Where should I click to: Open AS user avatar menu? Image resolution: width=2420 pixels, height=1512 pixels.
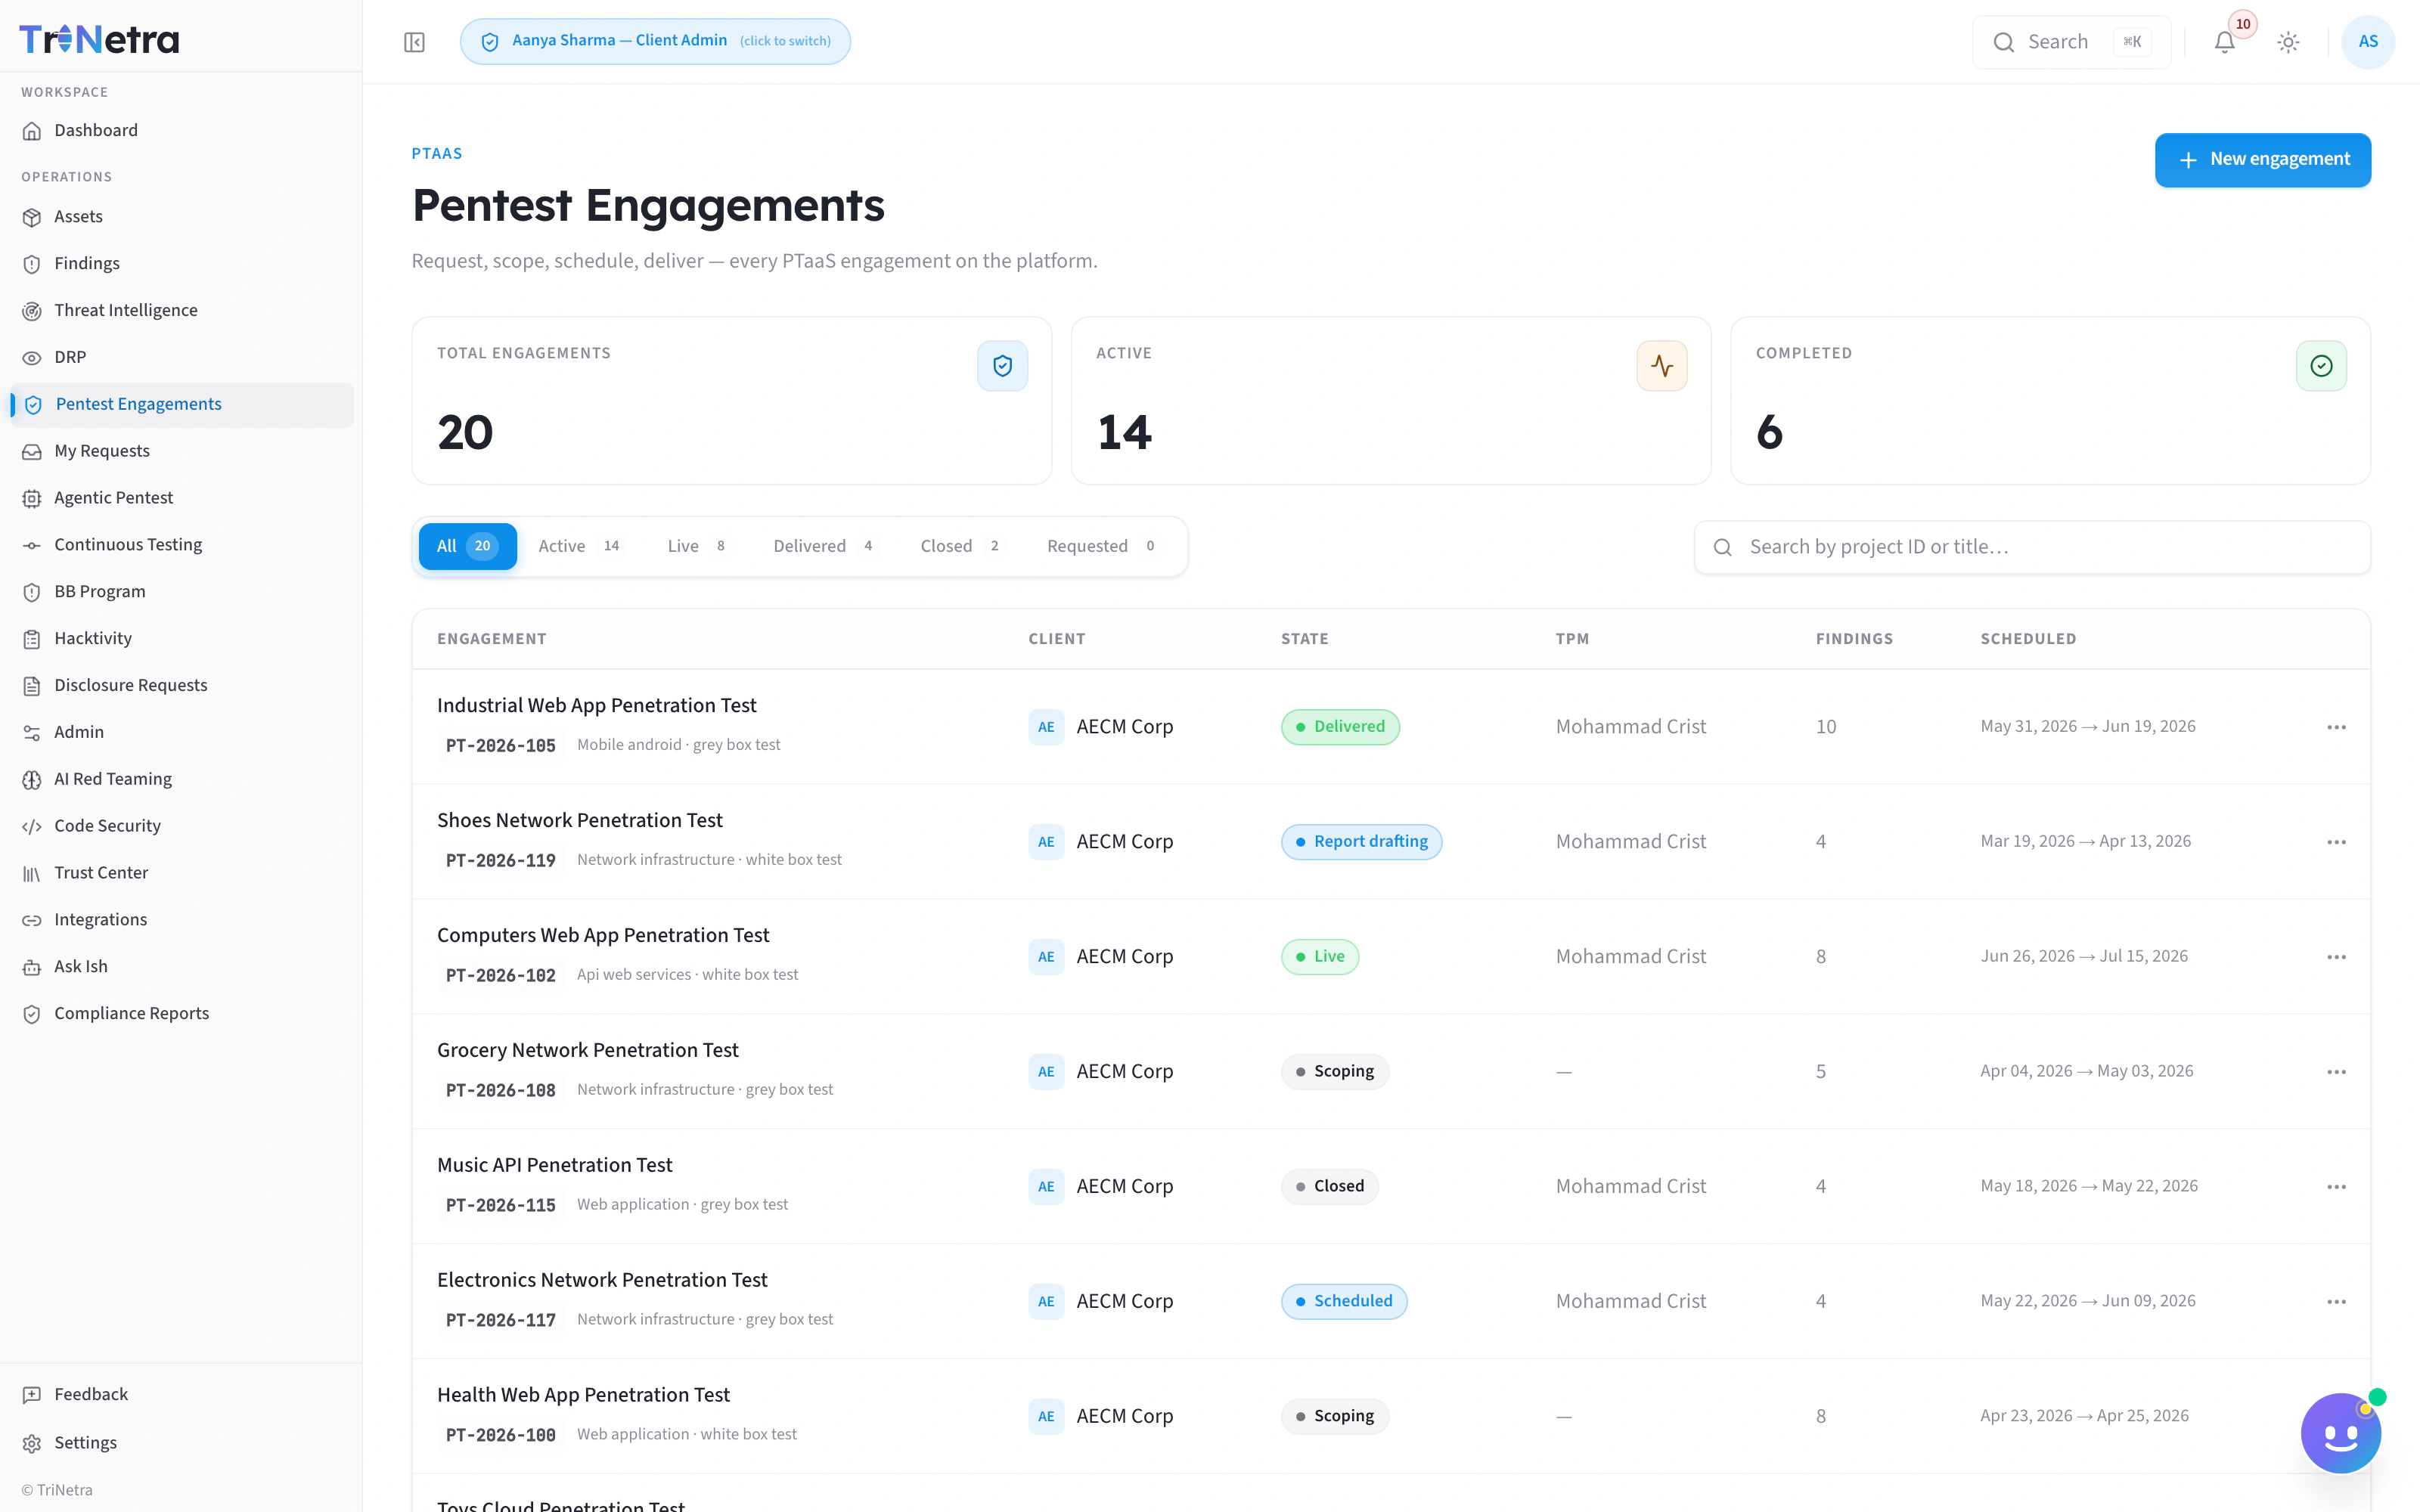pyautogui.click(x=2368, y=42)
